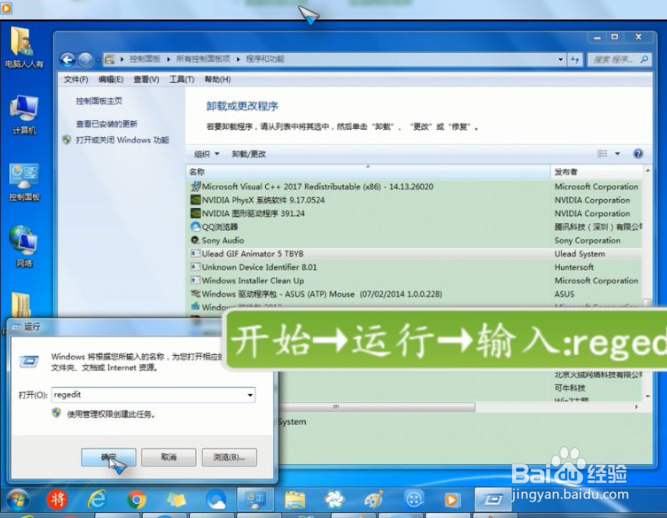Open the orange media player taskbar icon

tap(452, 500)
